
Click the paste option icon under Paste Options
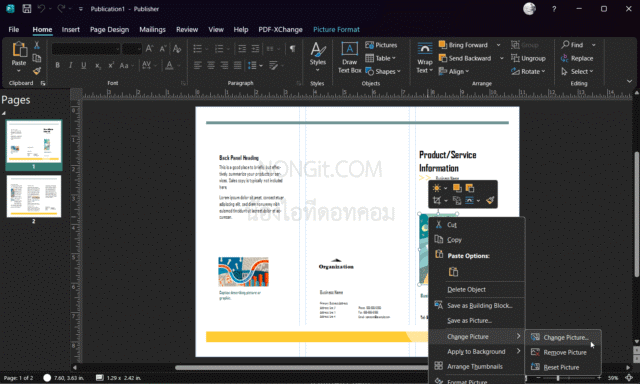[x=453, y=272]
